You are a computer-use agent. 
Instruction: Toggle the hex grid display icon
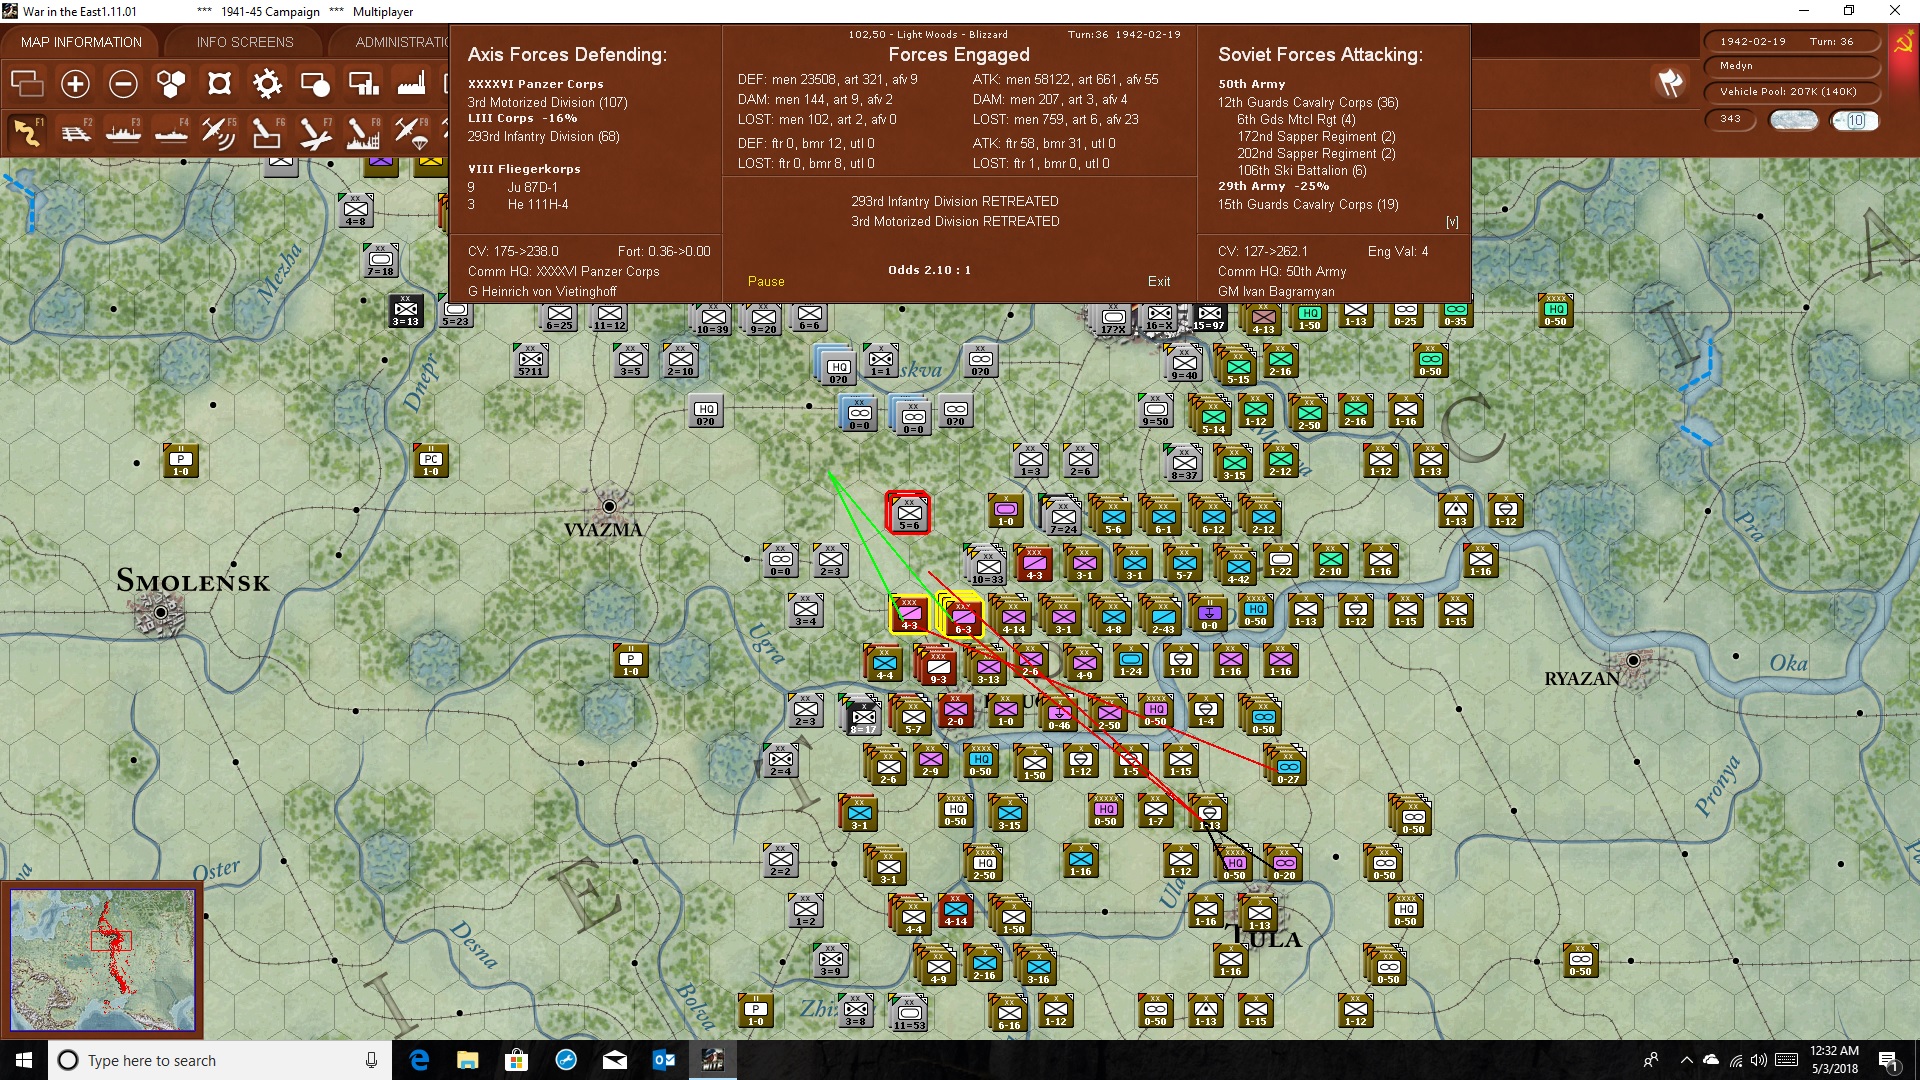pos(171,84)
